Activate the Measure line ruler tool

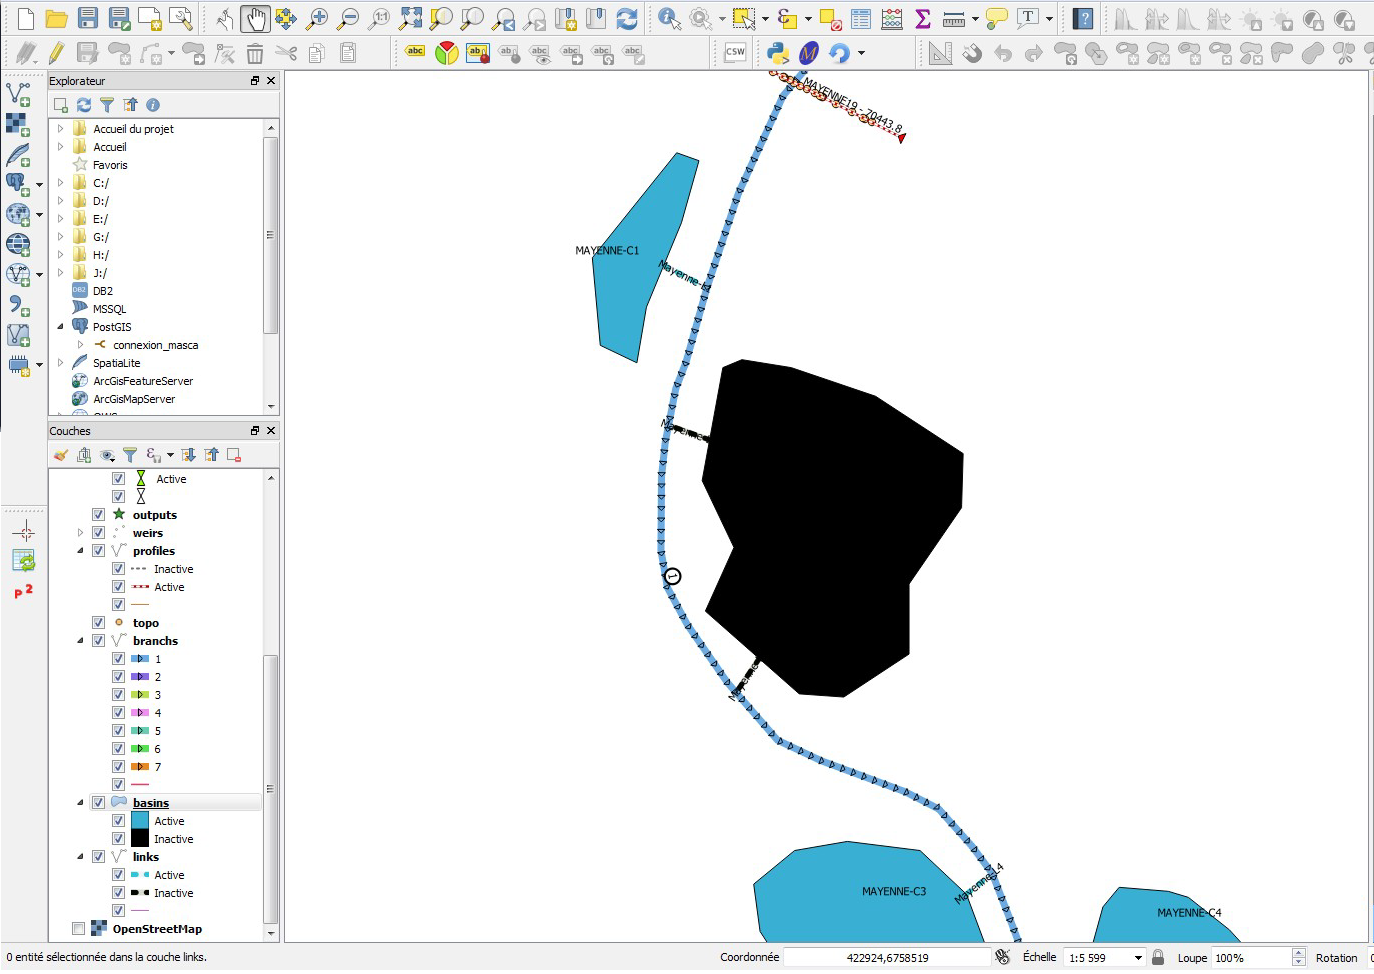954,18
